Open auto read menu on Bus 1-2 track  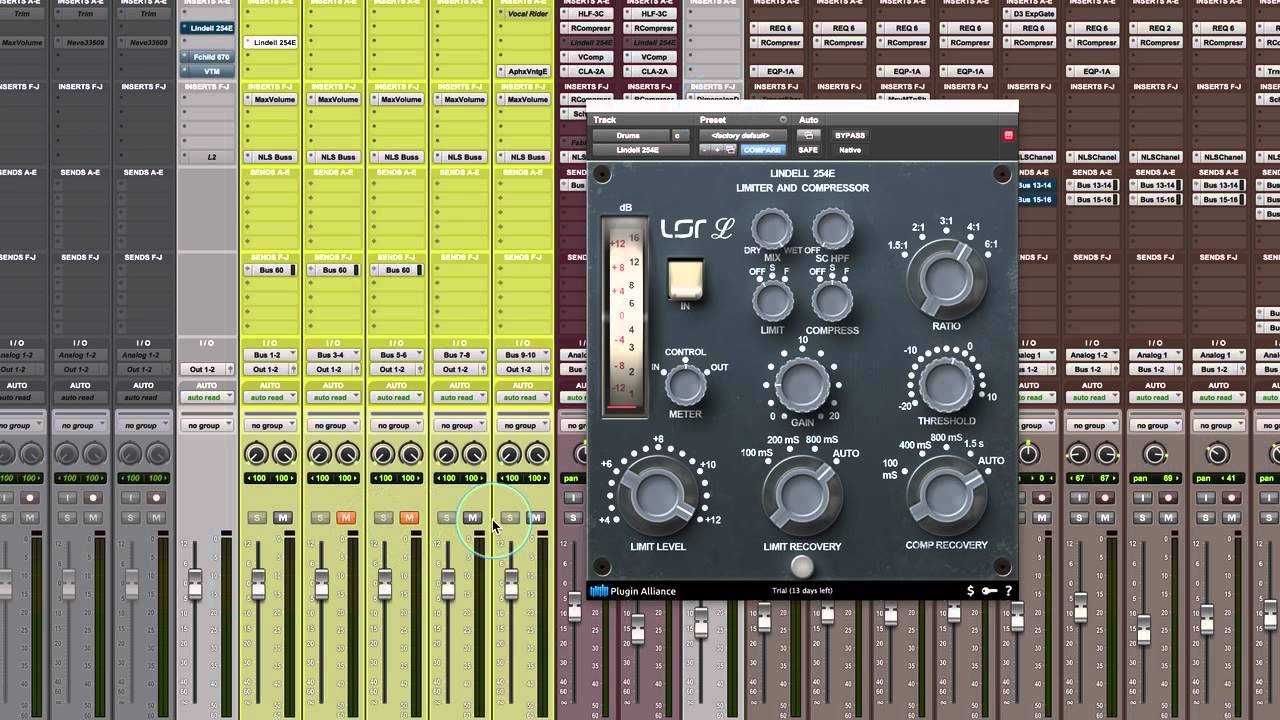[x=270, y=397]
